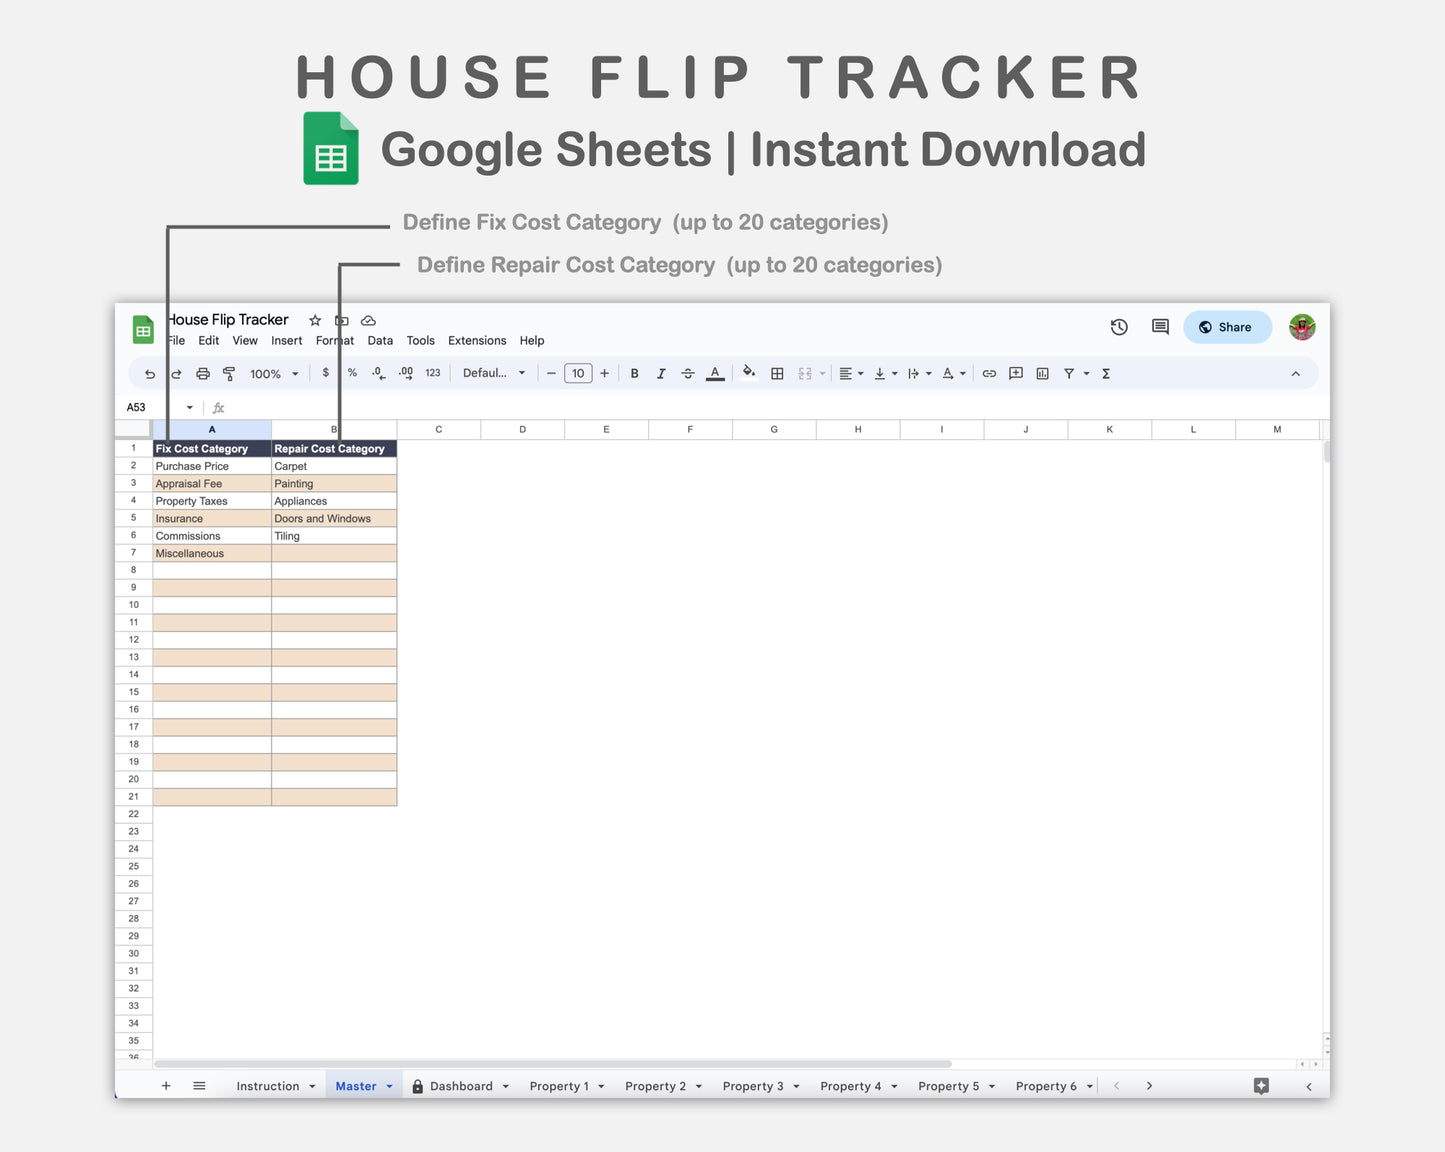Select the Borders icon
1445x1152 pixels.
coord(777,373)
